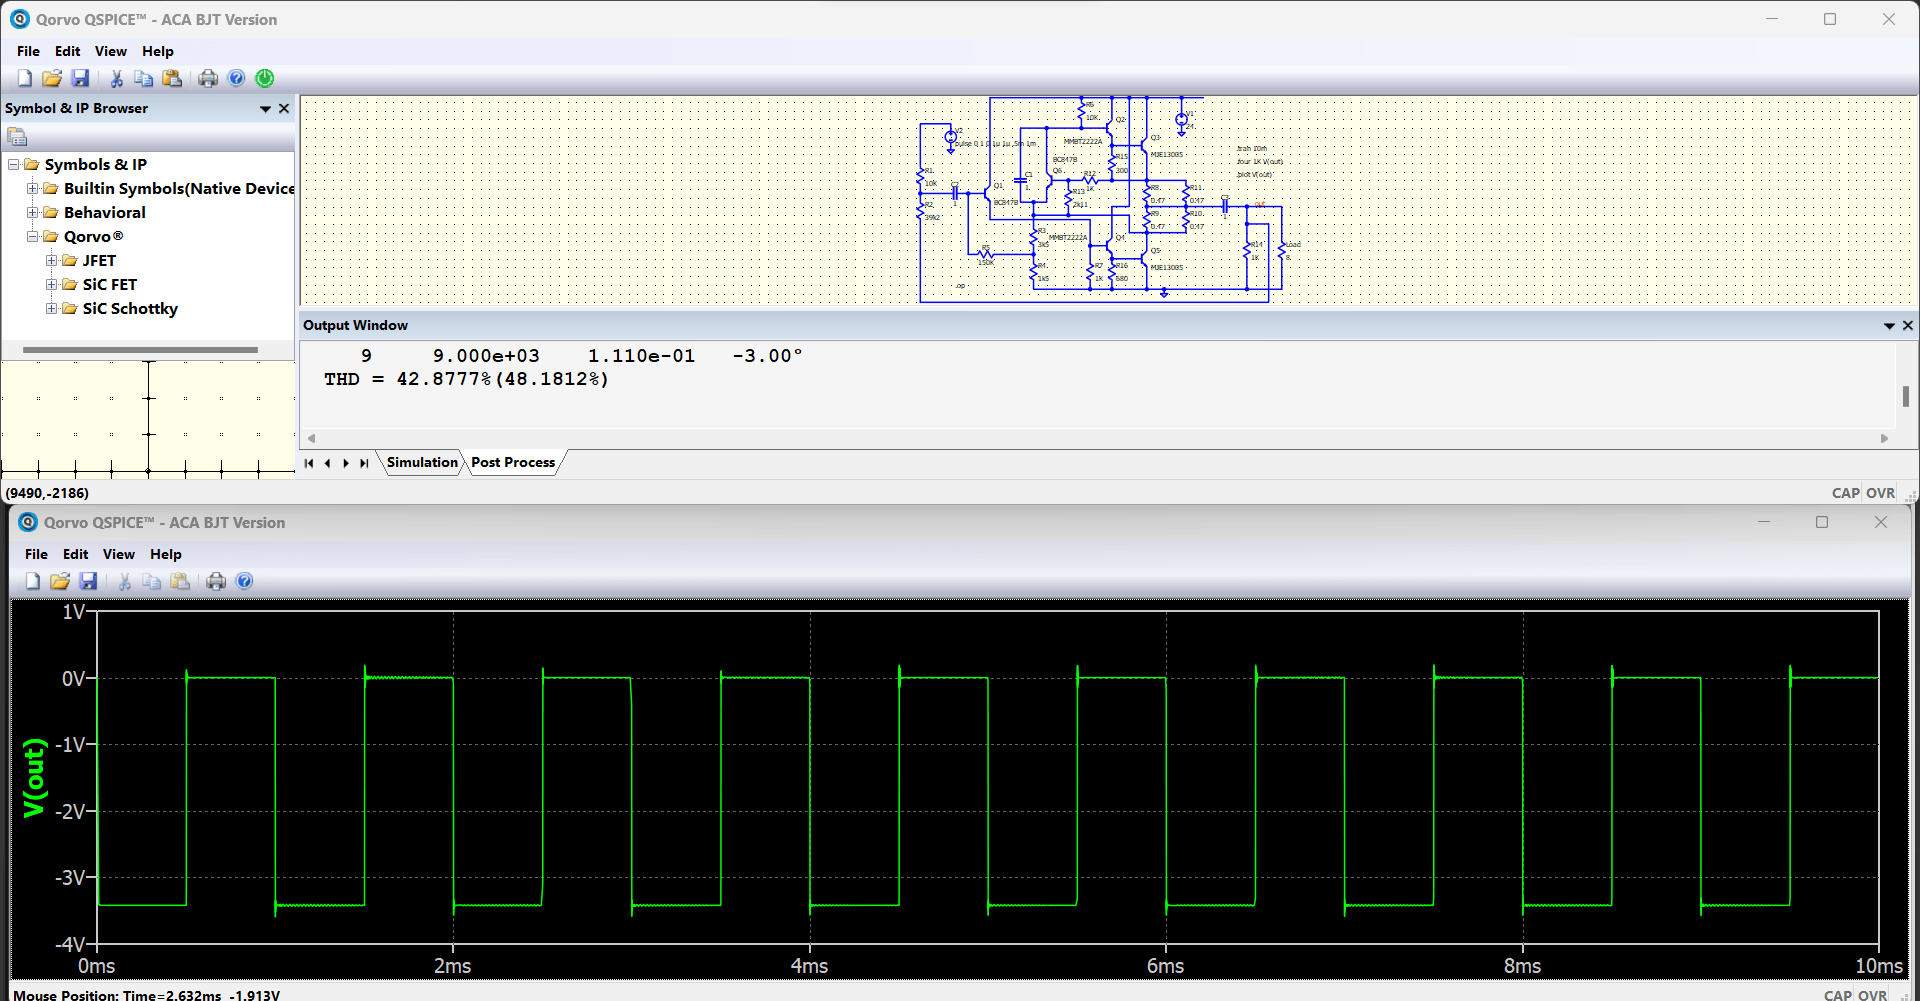Open Help menu in schematic window
1920x1001 pixels.
pyautogui.click(x=158, y=51)
